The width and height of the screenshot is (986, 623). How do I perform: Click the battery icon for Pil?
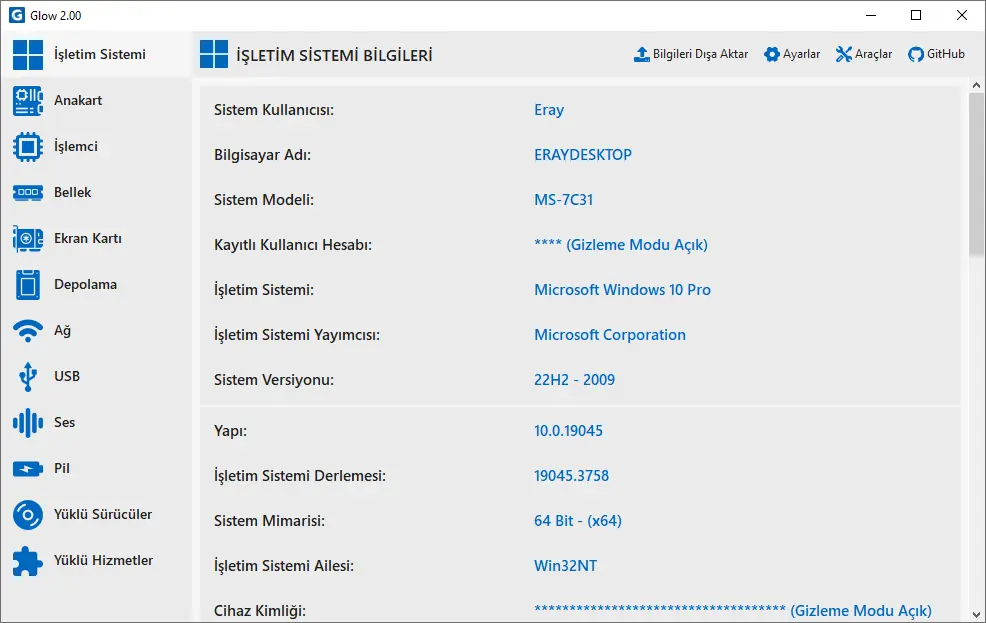(28, 468)
